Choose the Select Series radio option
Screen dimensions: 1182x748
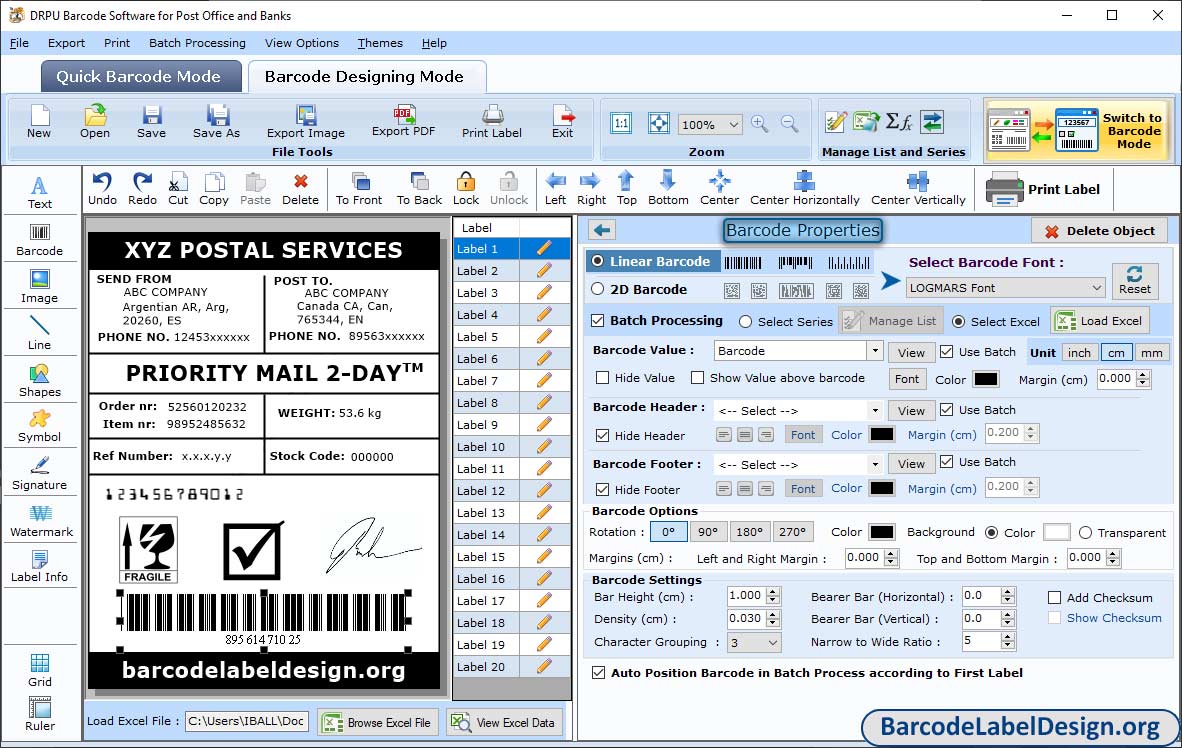click(746, 322)
